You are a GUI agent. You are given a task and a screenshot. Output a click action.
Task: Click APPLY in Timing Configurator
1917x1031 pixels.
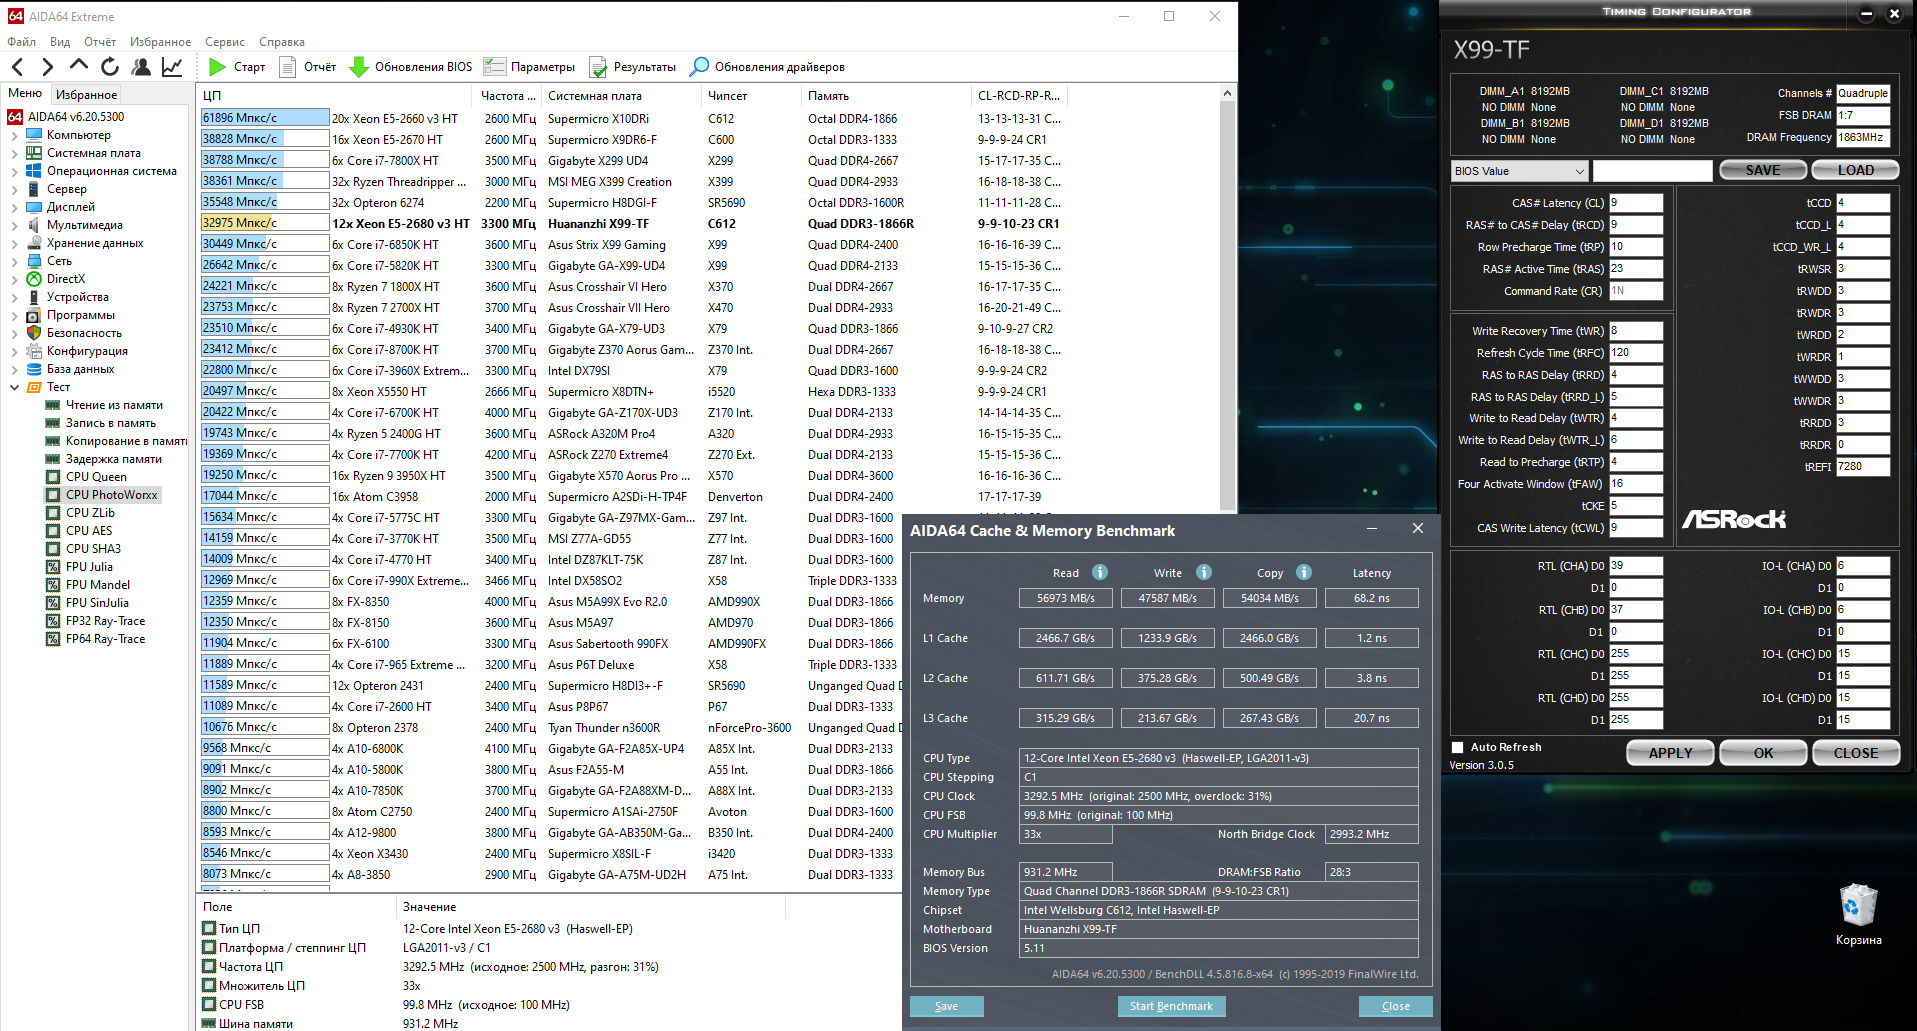tap(1670, 753)
